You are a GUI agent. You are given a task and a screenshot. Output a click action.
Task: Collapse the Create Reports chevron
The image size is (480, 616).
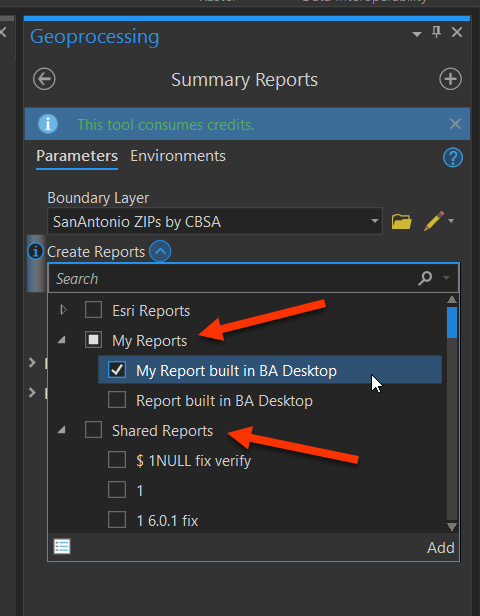tap(160, 251)
